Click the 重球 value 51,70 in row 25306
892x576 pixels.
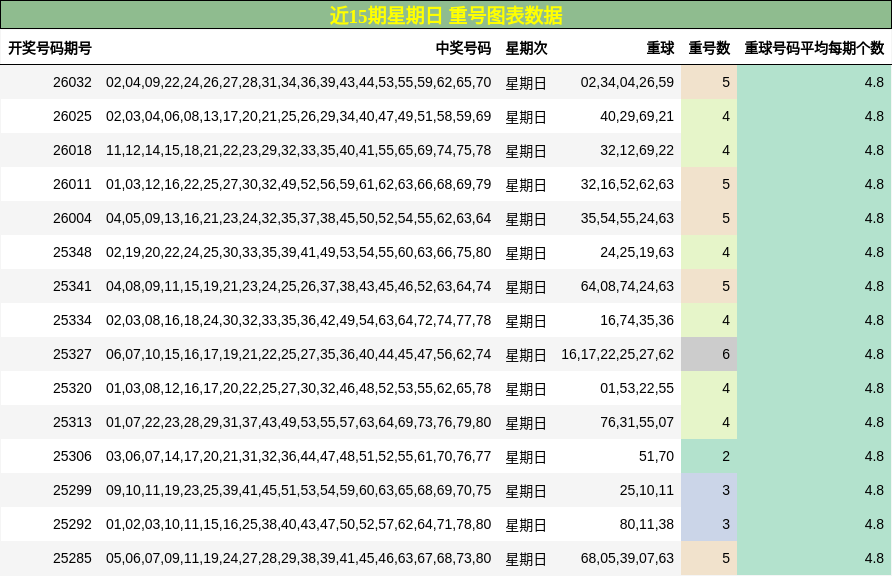(655, 456)
